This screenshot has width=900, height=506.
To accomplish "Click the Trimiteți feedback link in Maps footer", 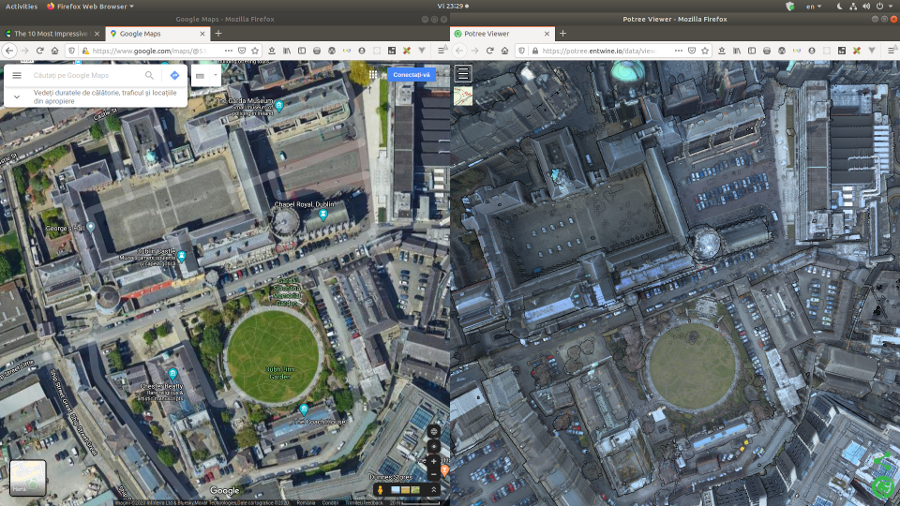I will (x=364, y=503).
